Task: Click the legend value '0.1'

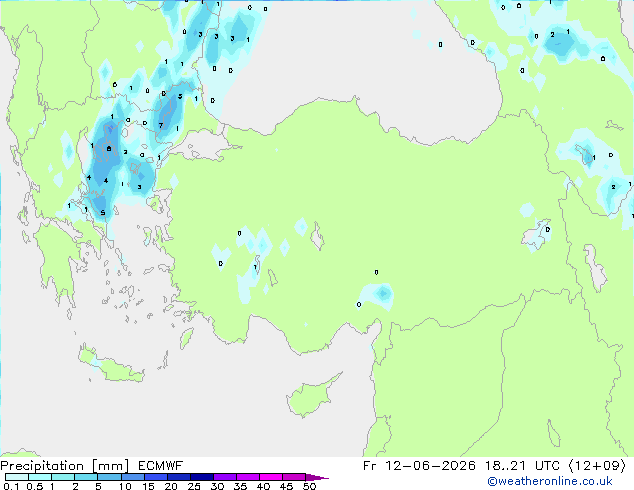Action: [x=11, y=486]
